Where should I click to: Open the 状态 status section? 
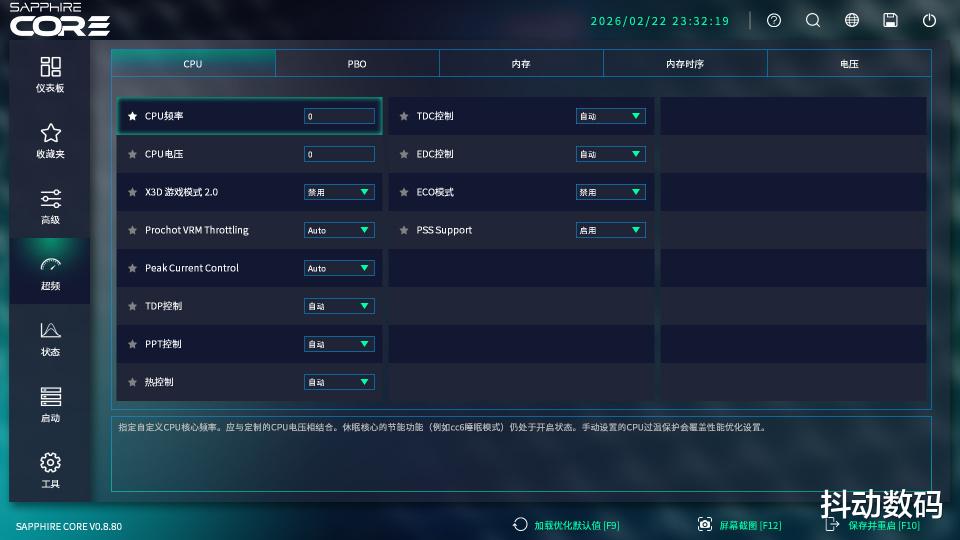tap(50, 339)
